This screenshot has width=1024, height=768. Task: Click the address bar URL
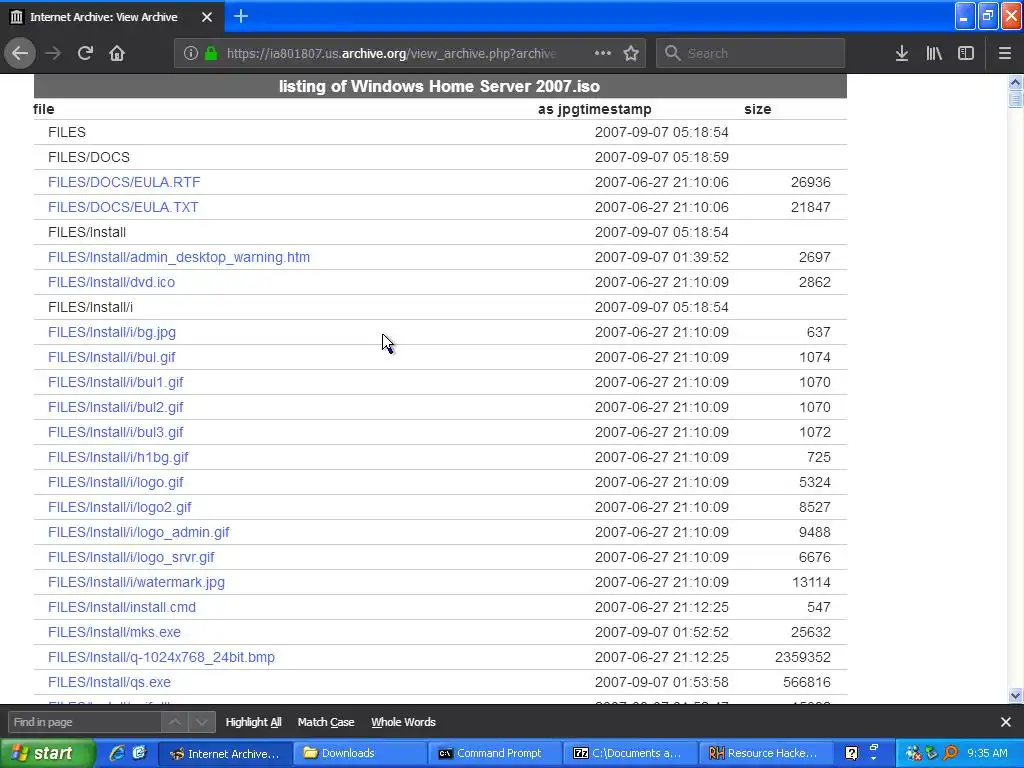click(391, 54)
